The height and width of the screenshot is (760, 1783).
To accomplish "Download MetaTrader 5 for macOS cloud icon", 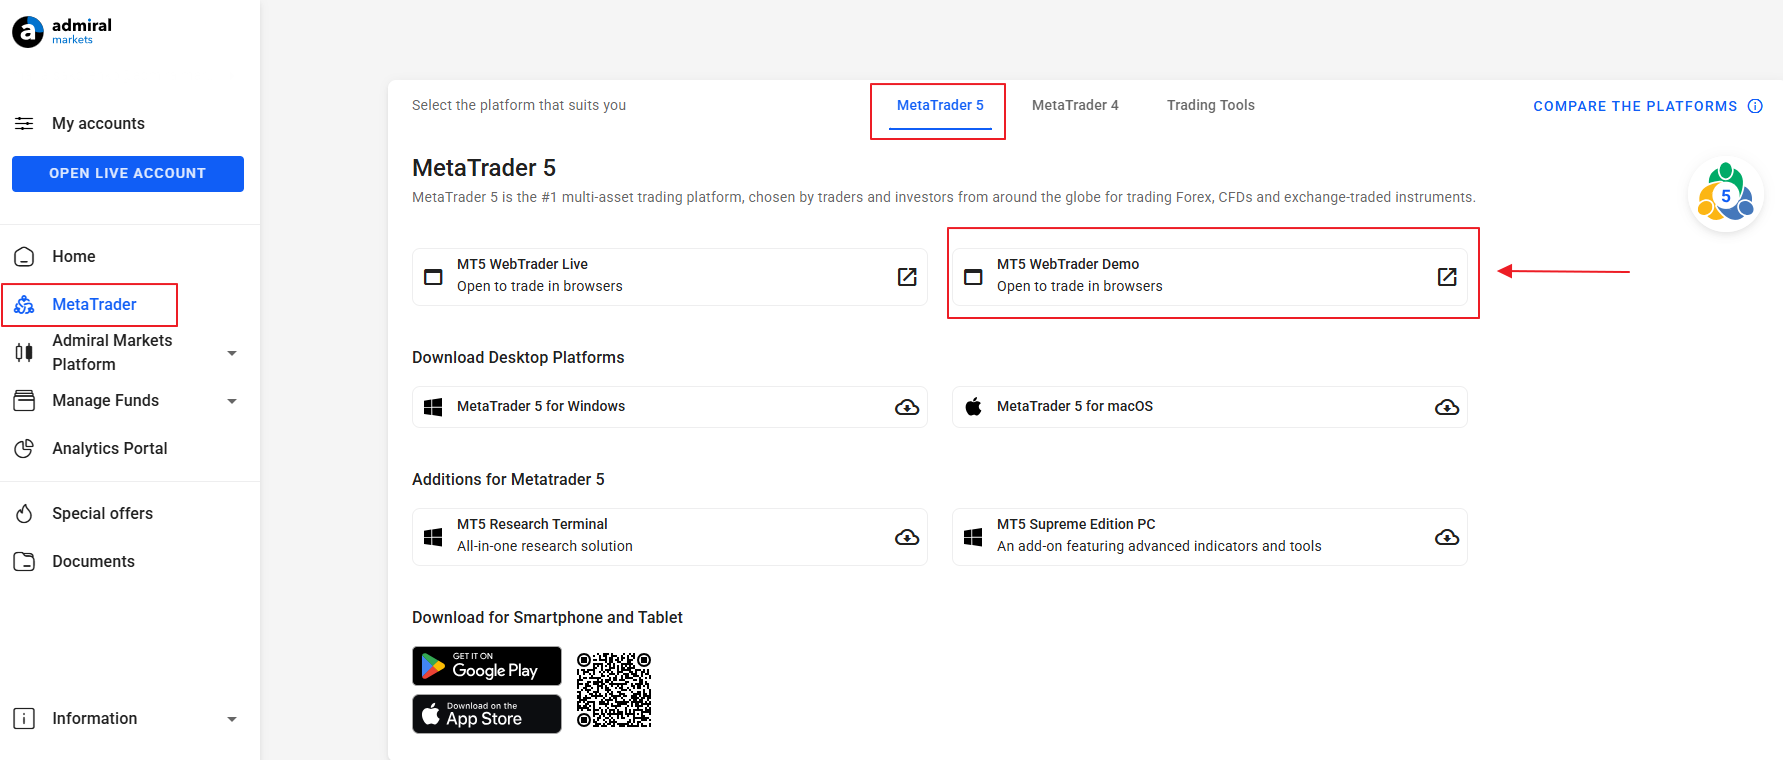I will point(1447,407).
